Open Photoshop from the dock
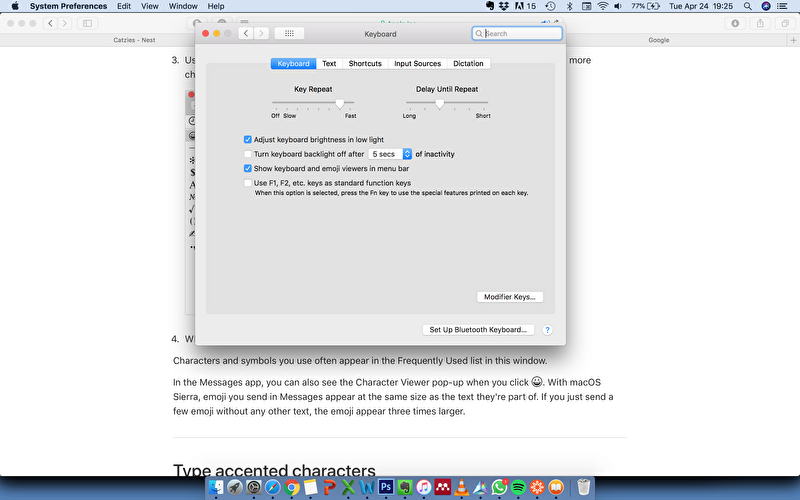This screenshot has width=800, height=500. coord(385,488)
